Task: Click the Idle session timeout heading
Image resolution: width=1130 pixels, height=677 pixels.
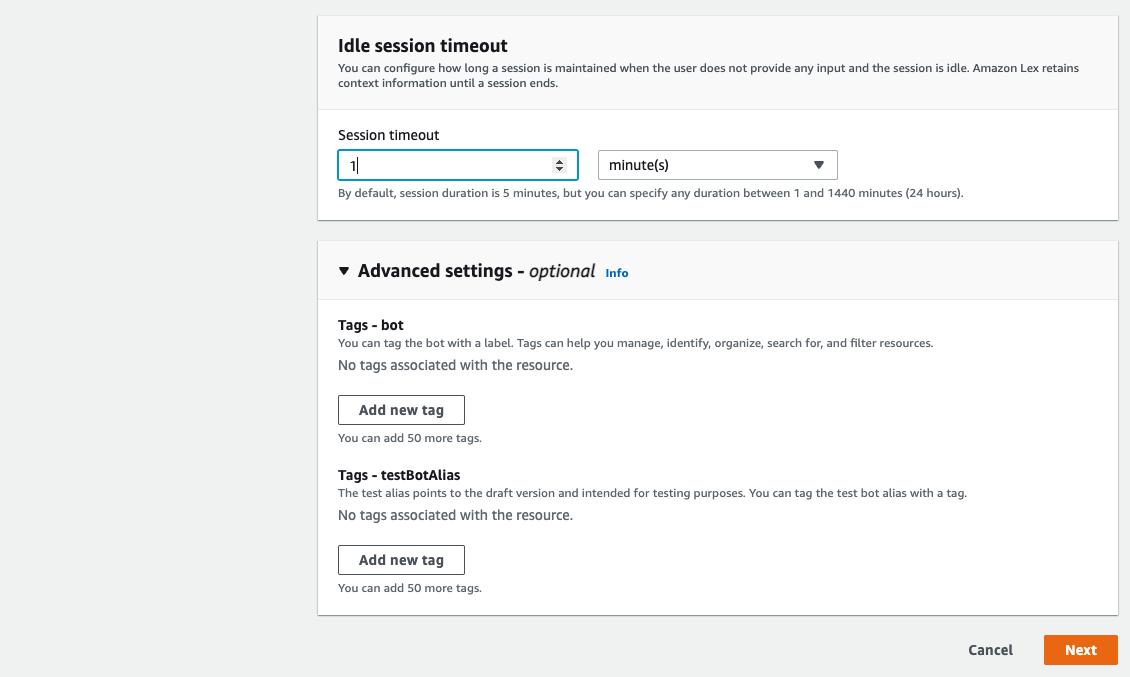Action: pyautogui.click(x=423, y=46)
